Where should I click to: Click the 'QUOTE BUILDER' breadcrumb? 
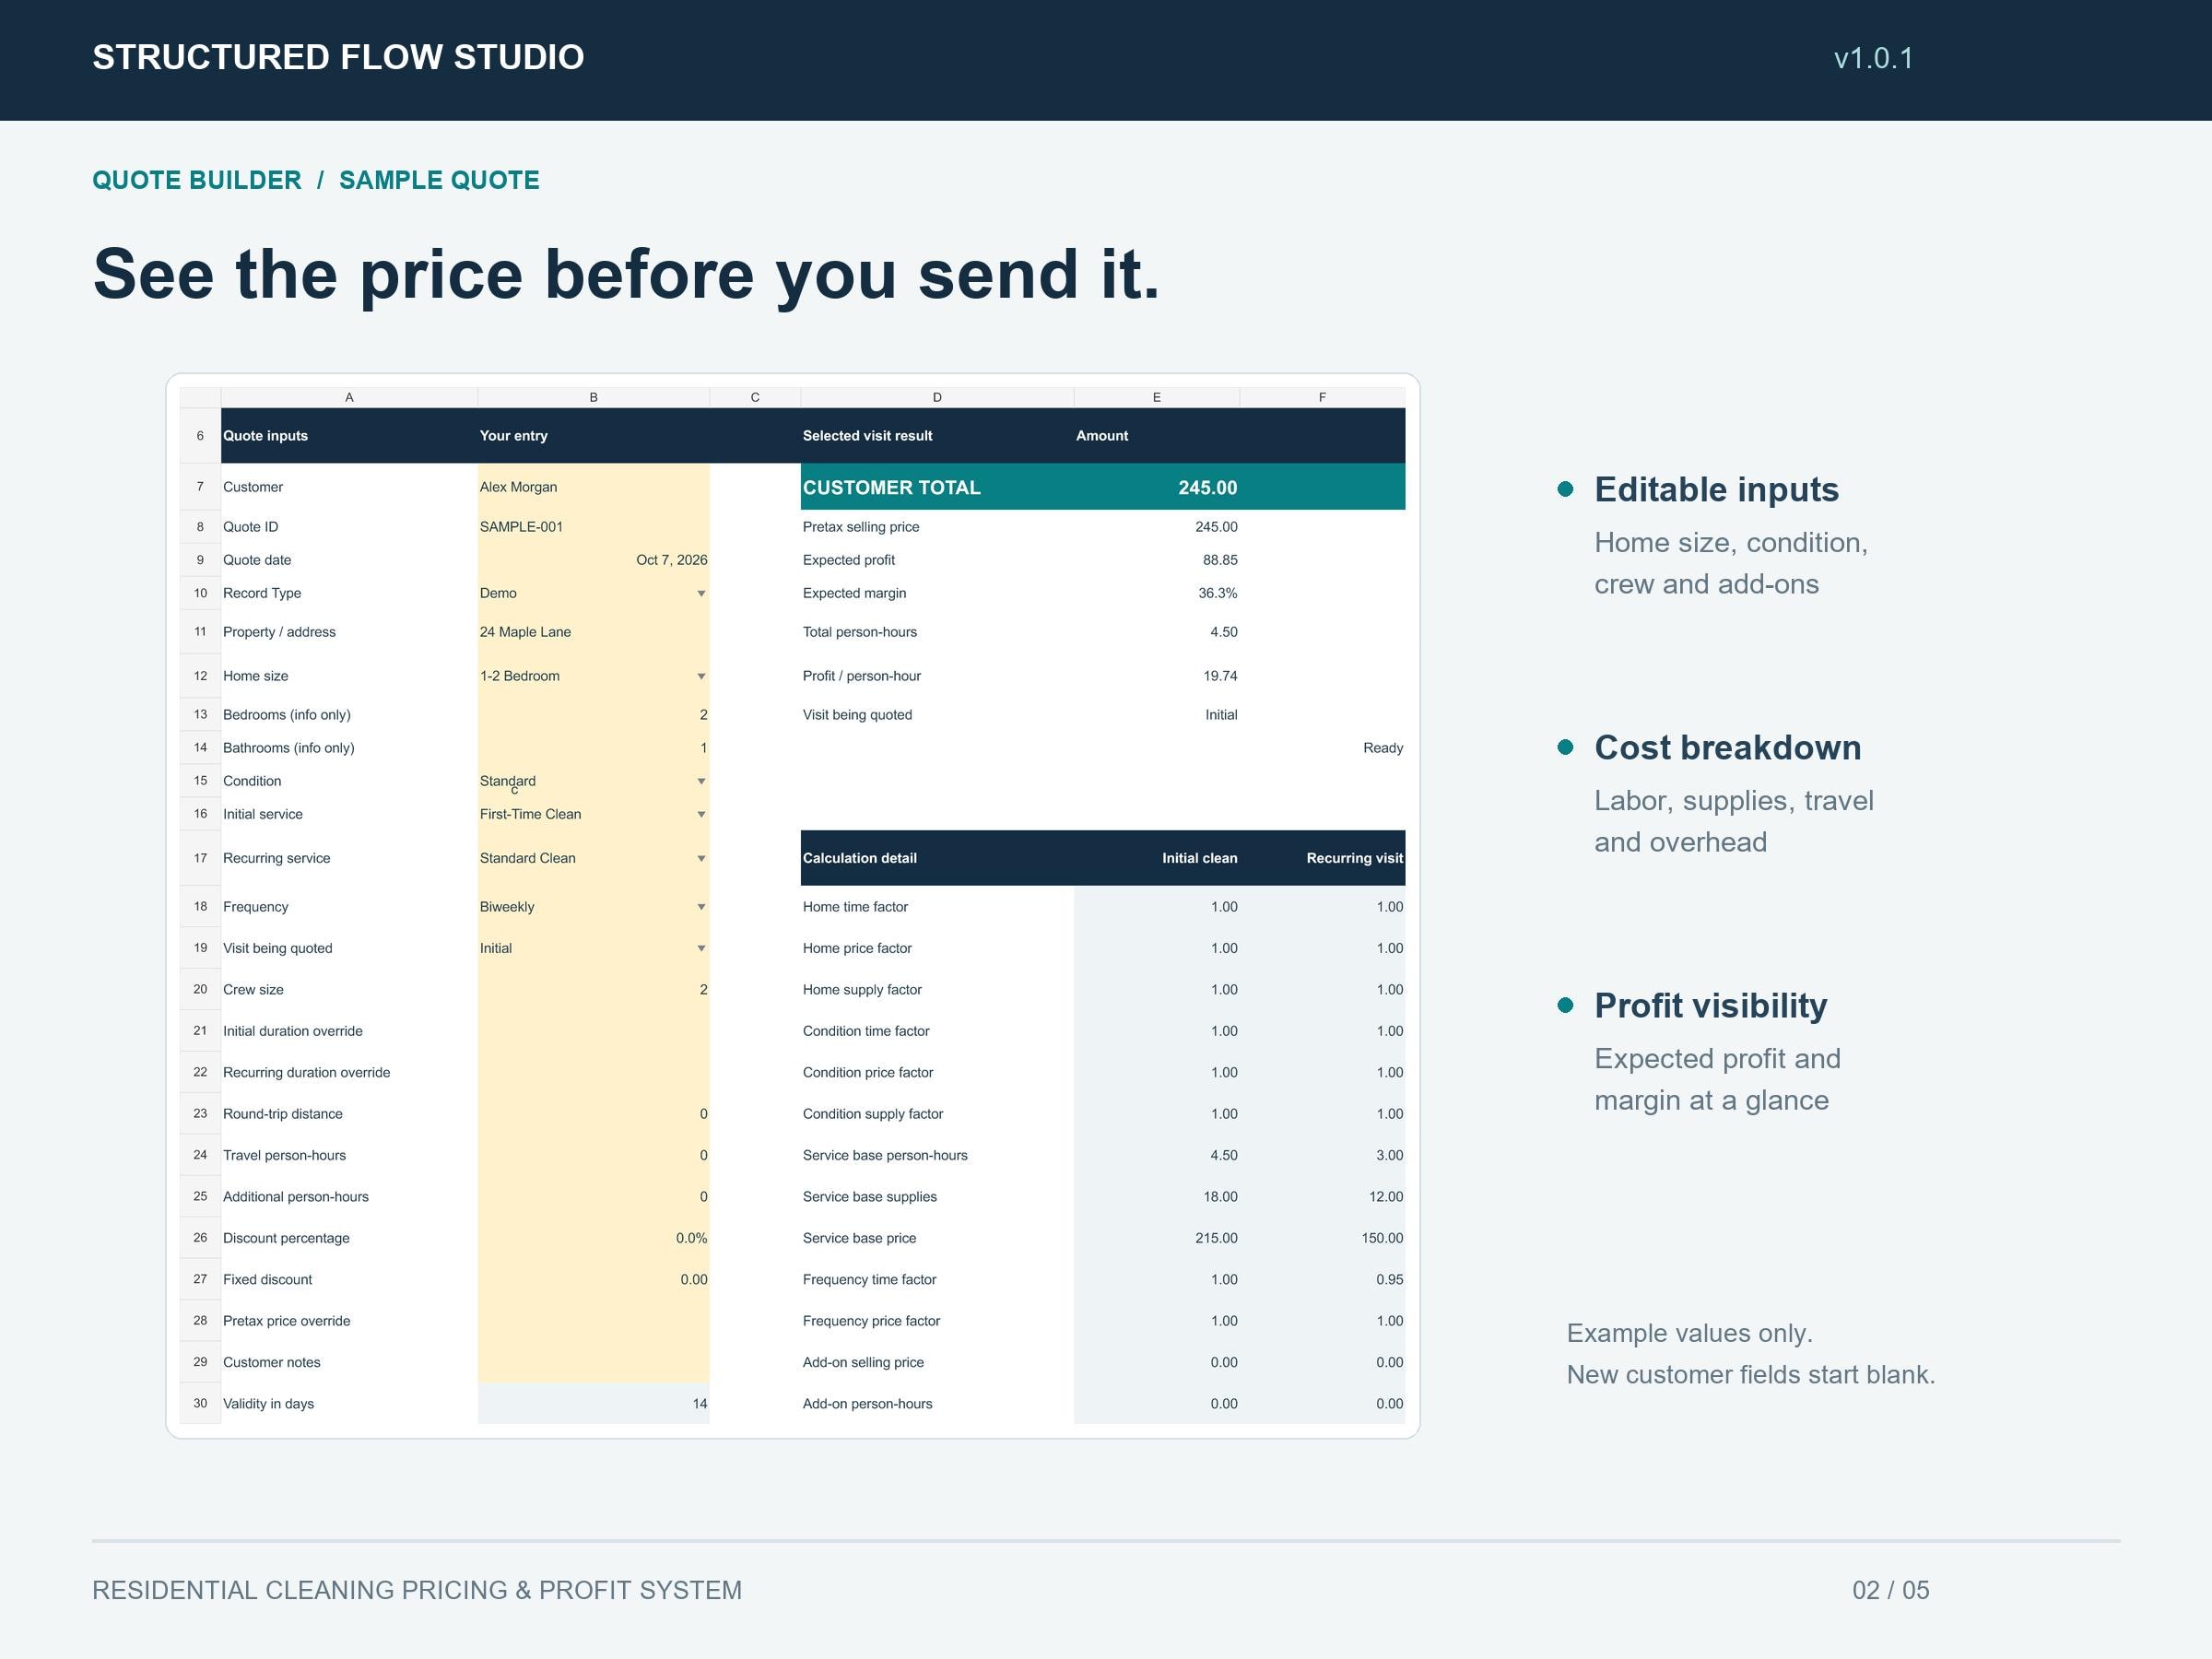tap(197, 180)
